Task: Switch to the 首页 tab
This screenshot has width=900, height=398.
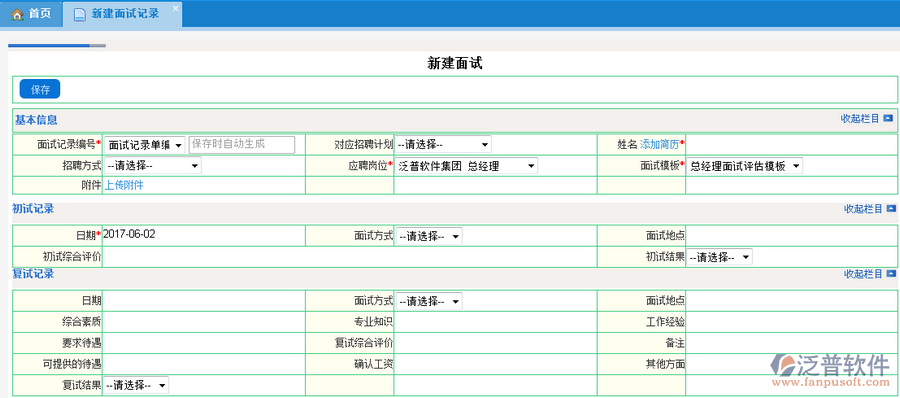Action: 31,14
